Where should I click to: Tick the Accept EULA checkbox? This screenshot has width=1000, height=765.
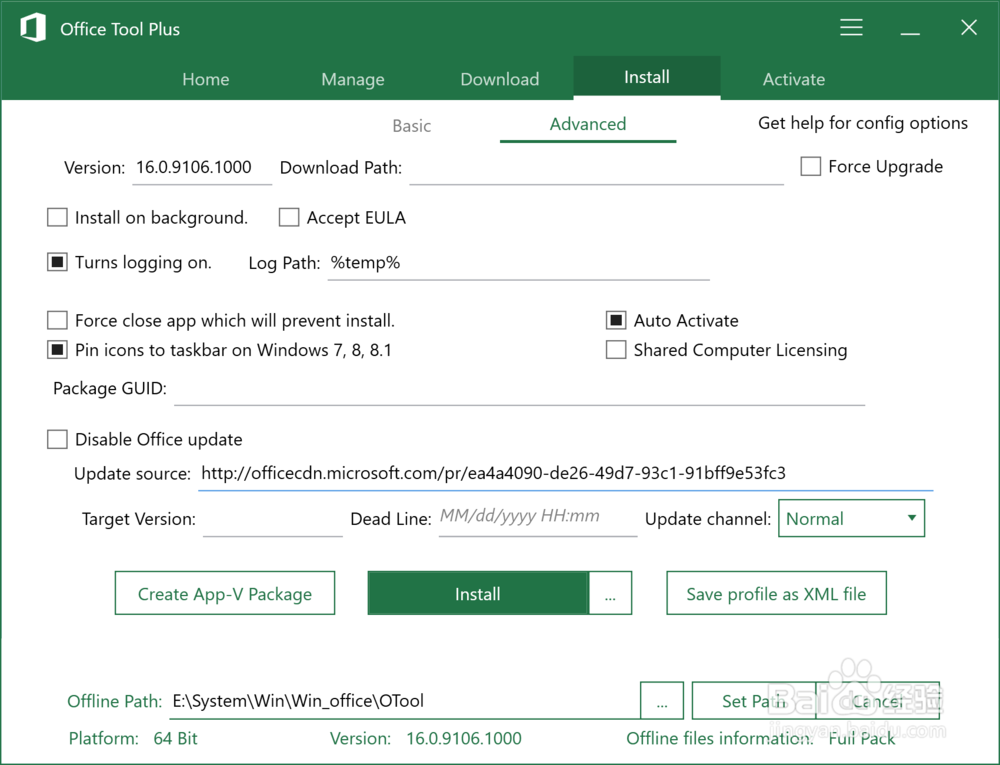tap(289, 217)
